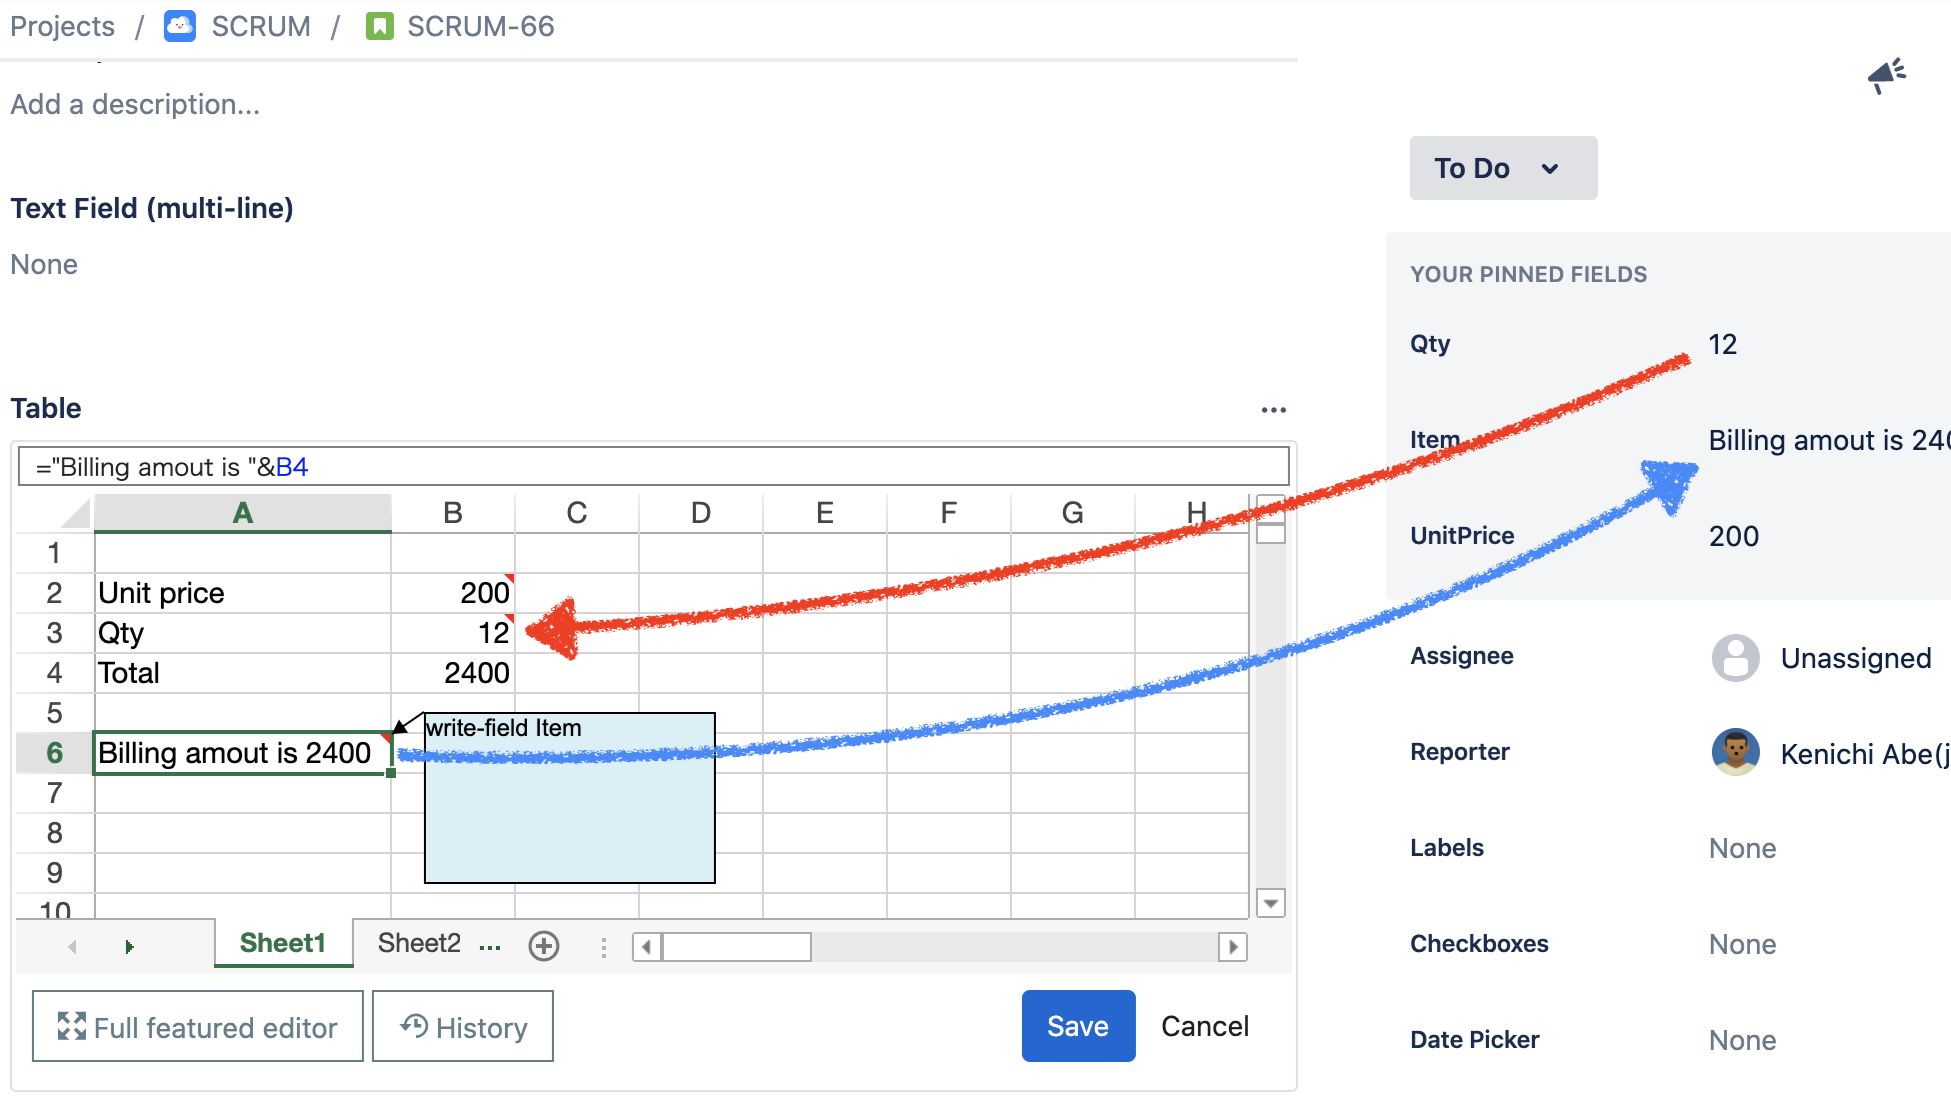Save the table changes
Screen dimensions: 1951x1110
tap(1077, 1026)
